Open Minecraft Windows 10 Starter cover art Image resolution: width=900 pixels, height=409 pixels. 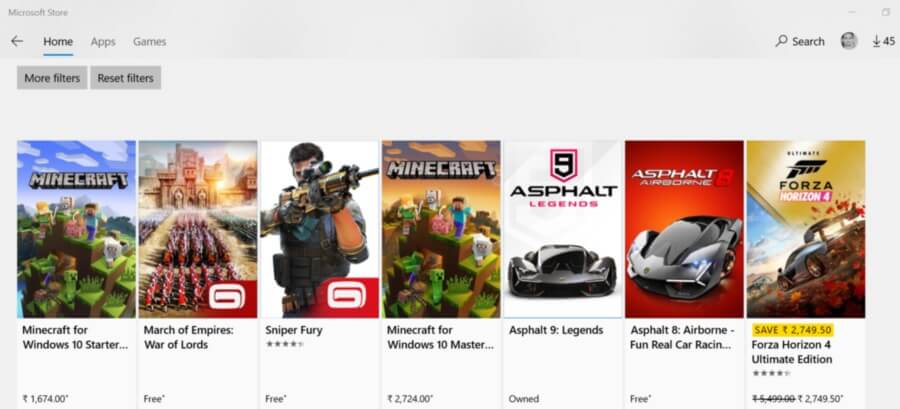click(x=76, y=229)
